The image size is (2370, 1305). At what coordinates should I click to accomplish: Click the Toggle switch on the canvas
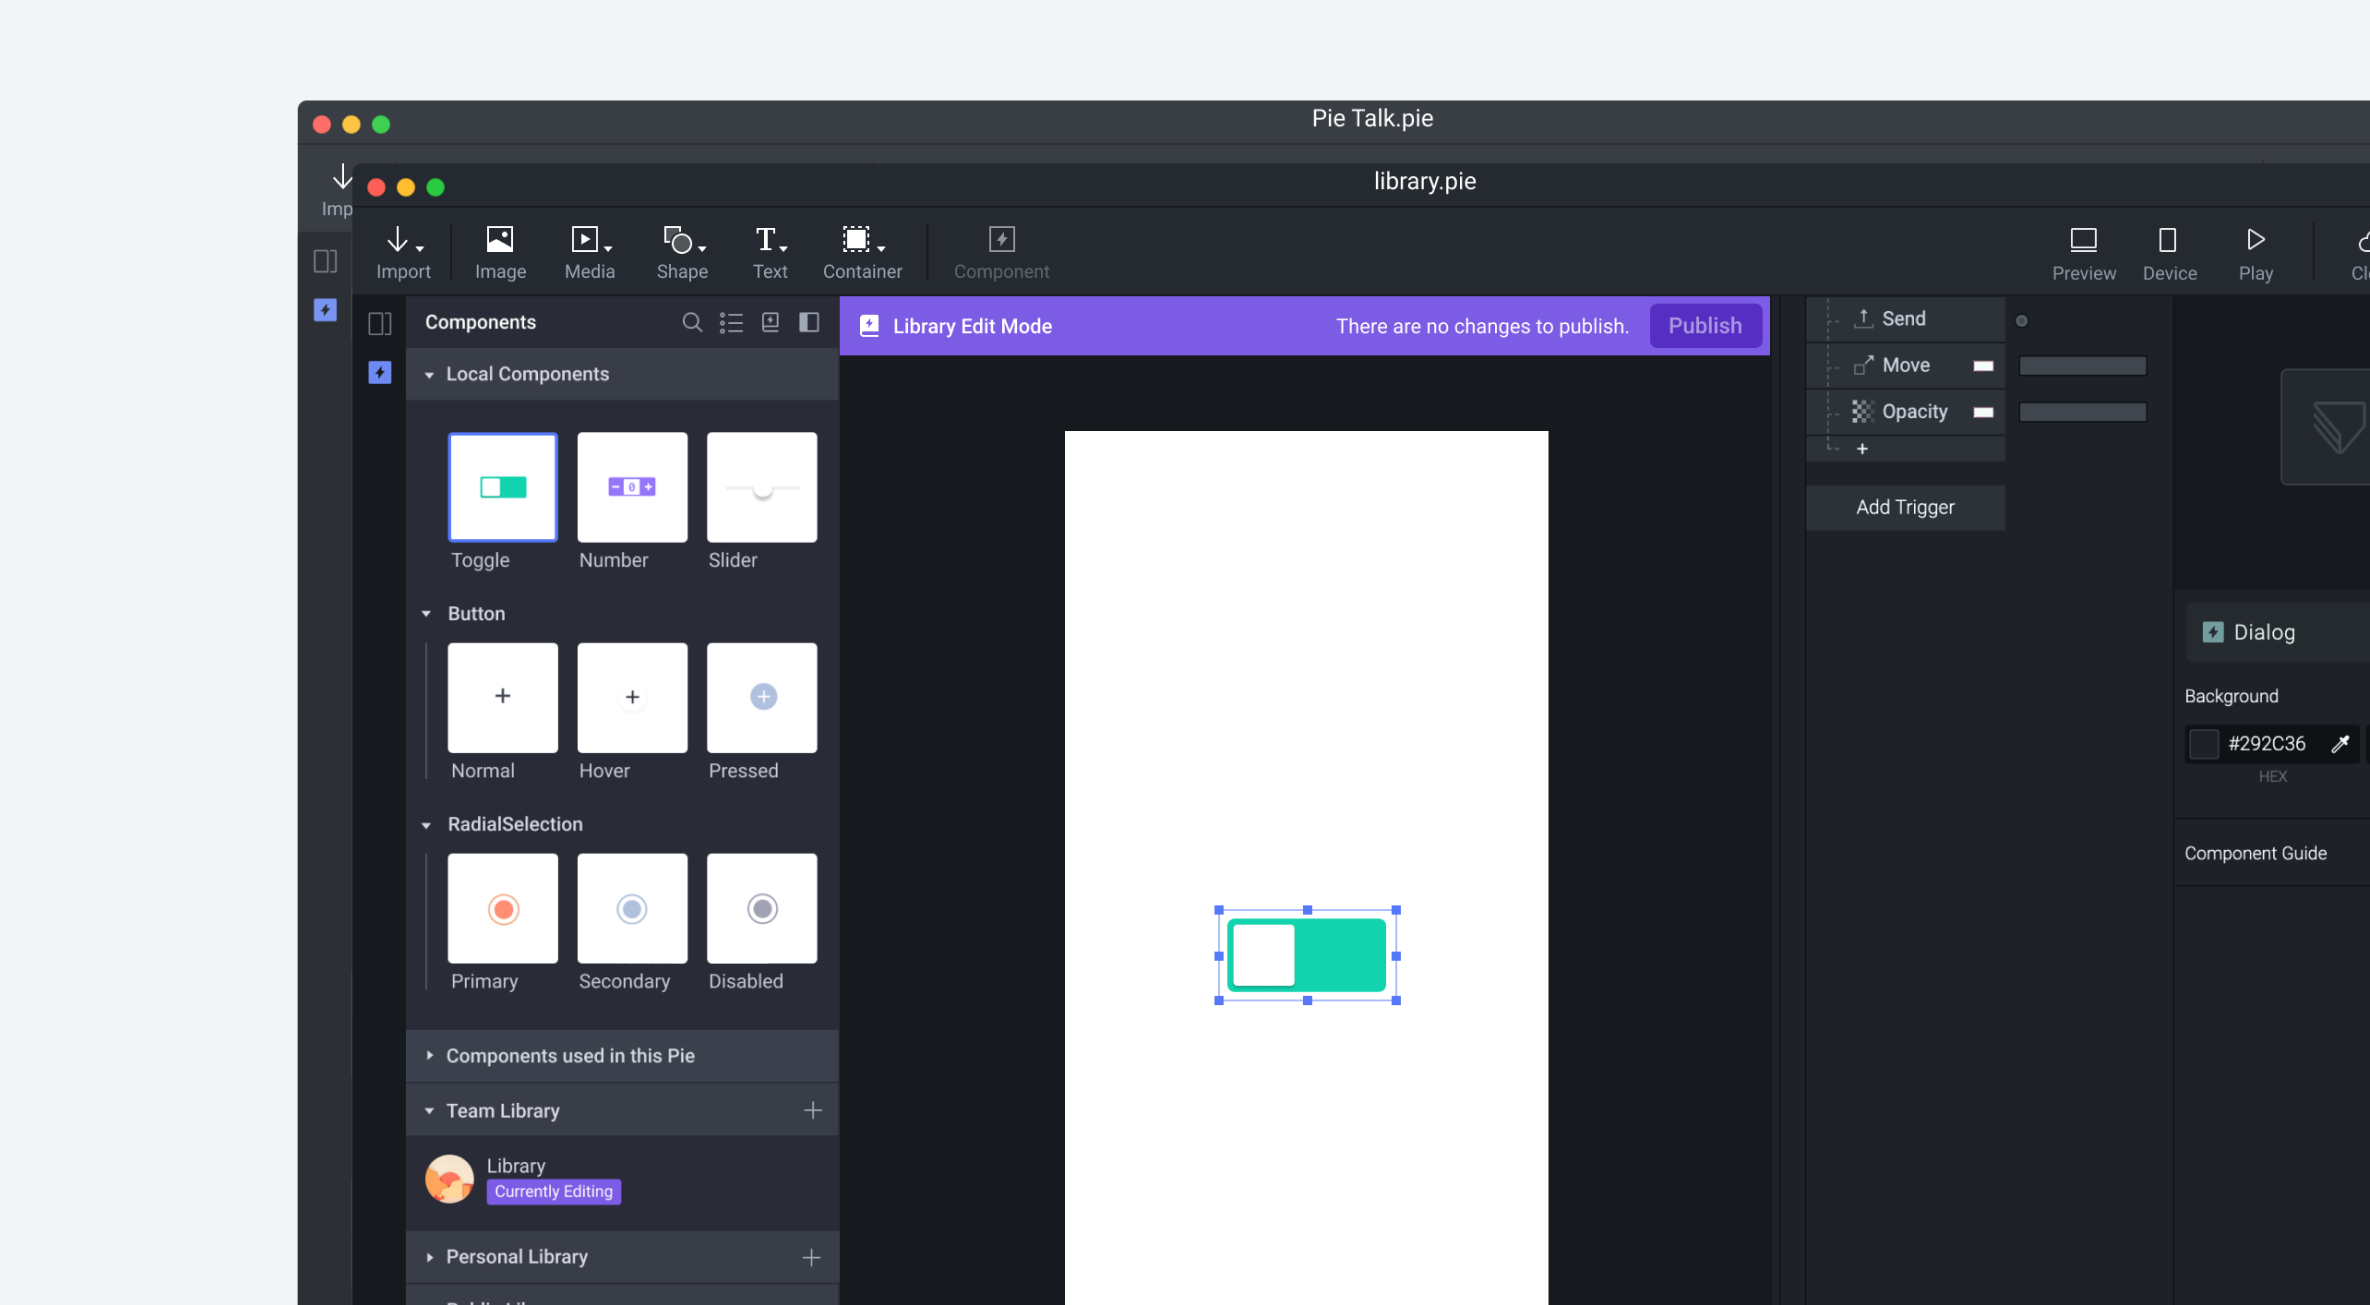(1306, 955)
